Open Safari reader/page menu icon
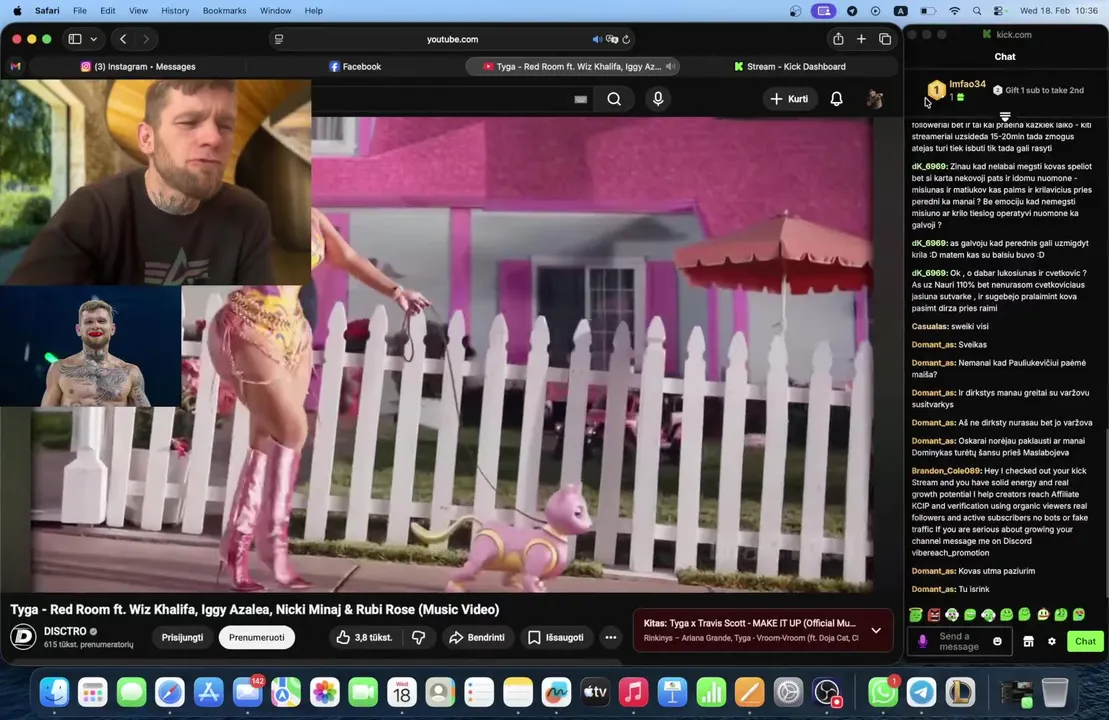Viewport: 1109px width, 720px height. 279,39
